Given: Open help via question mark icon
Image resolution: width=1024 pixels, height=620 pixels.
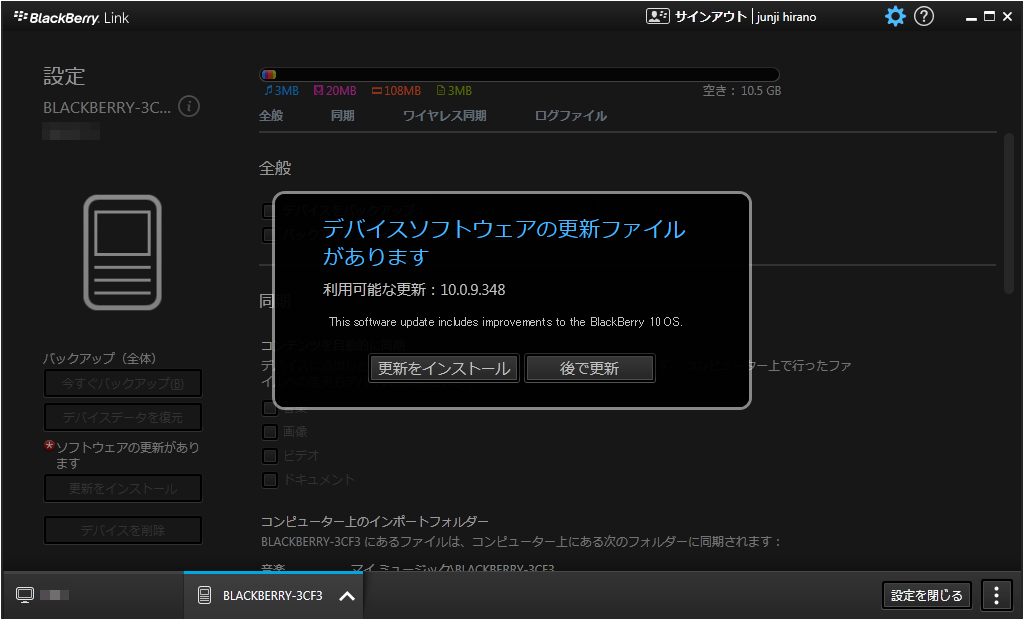Looking at the screenshot, I should tap(924, 17).
